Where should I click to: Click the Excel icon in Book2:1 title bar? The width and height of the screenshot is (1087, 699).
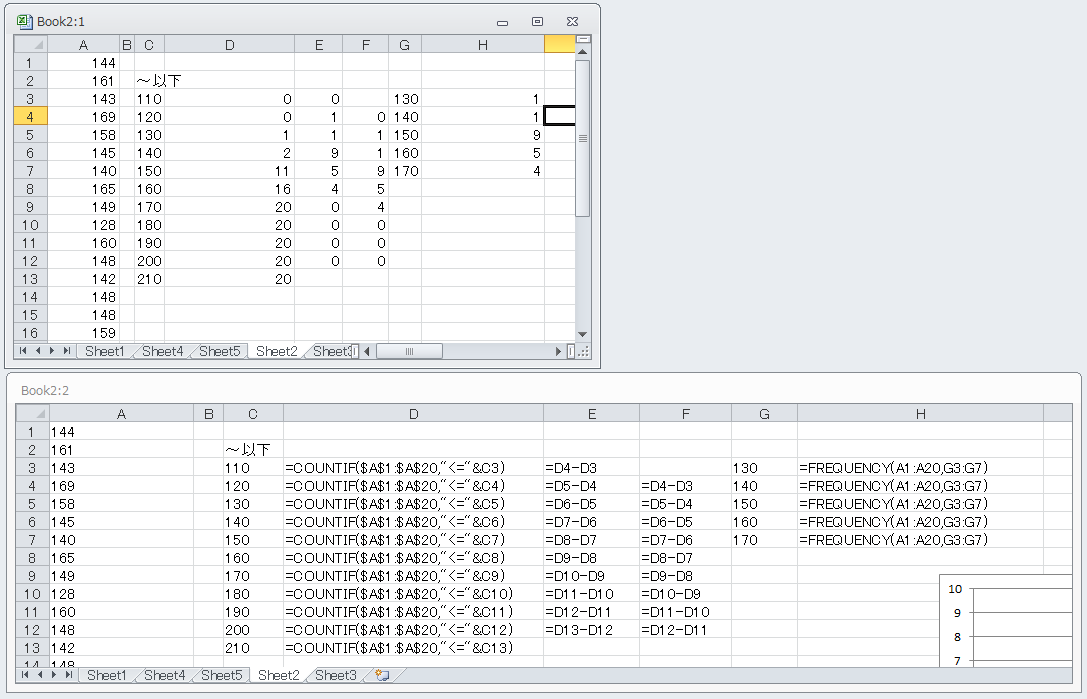tap(25, 21)
